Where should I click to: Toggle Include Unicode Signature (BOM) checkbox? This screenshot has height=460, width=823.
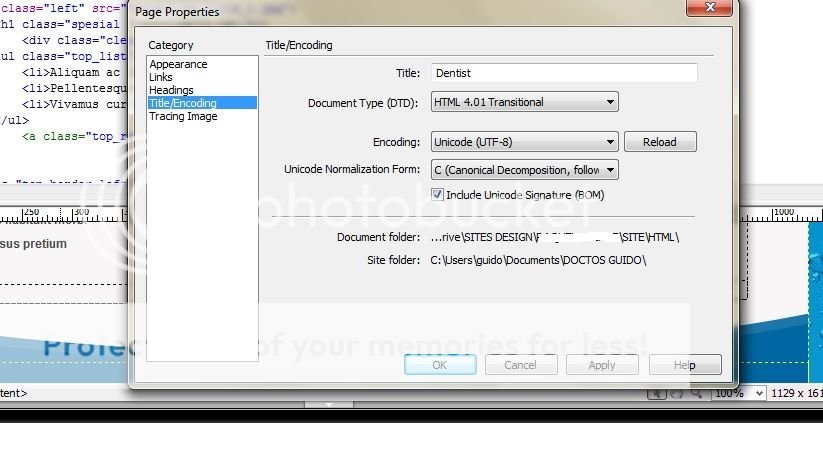pyautogui.click(x=437, y=195)
